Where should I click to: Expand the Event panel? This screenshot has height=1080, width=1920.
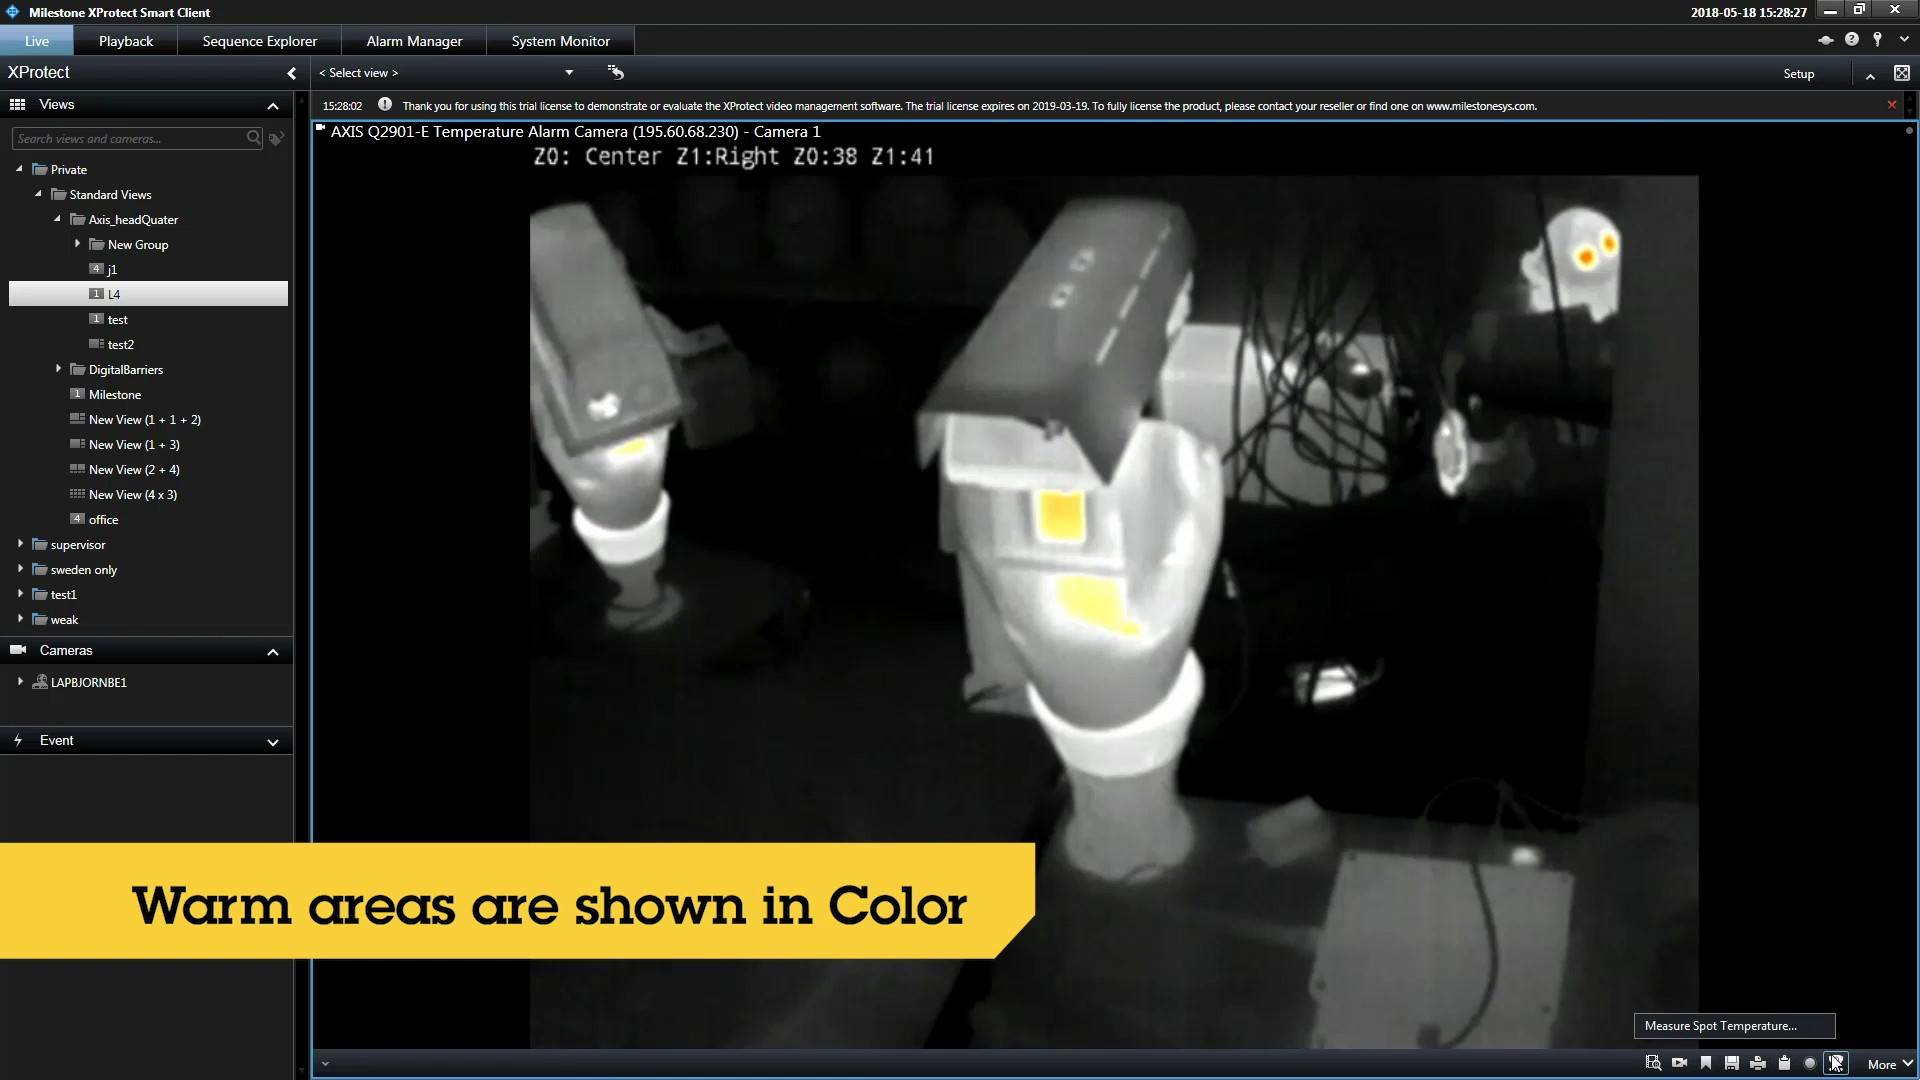point(272,741)
